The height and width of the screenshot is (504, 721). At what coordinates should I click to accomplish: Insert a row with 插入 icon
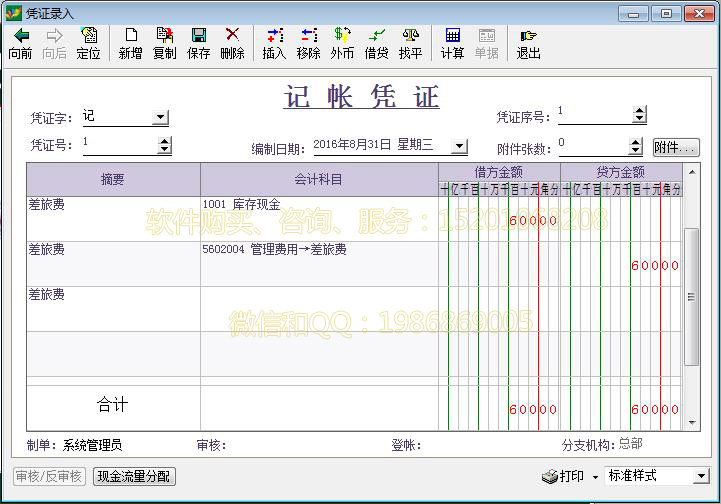(274, 36)
